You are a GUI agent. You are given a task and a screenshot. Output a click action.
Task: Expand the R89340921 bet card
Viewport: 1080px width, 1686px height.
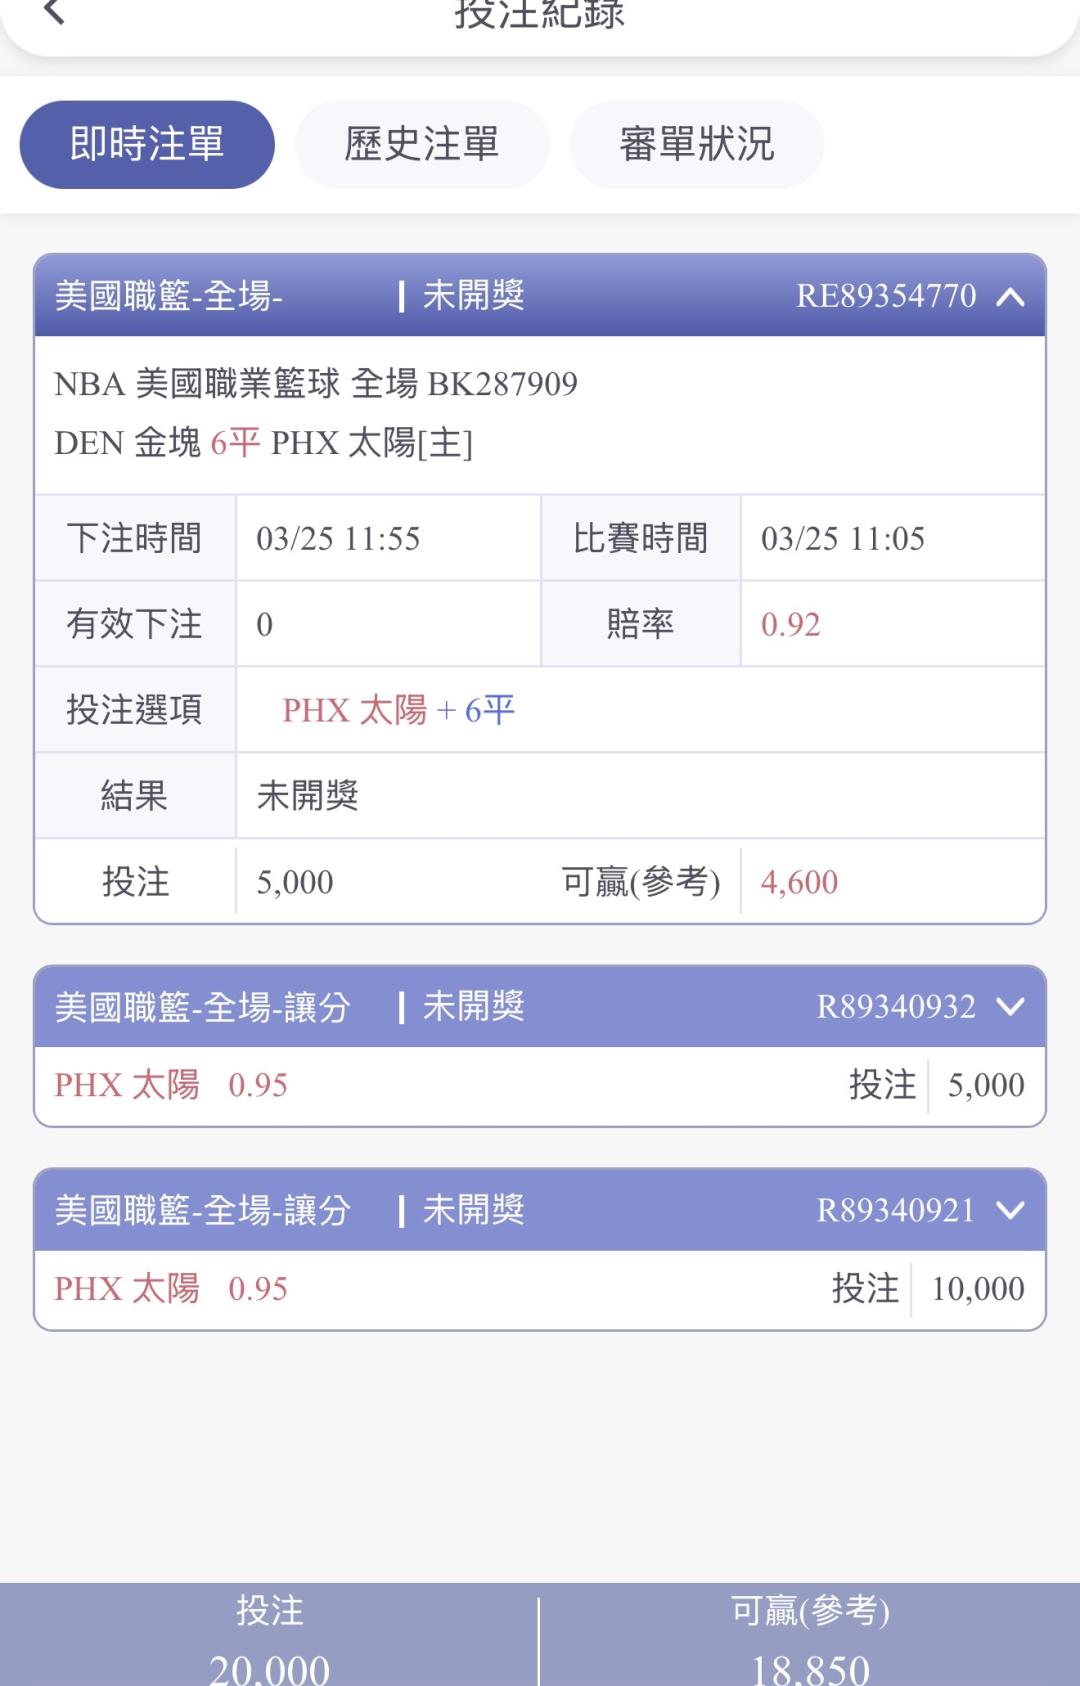coord(1011,1211)
